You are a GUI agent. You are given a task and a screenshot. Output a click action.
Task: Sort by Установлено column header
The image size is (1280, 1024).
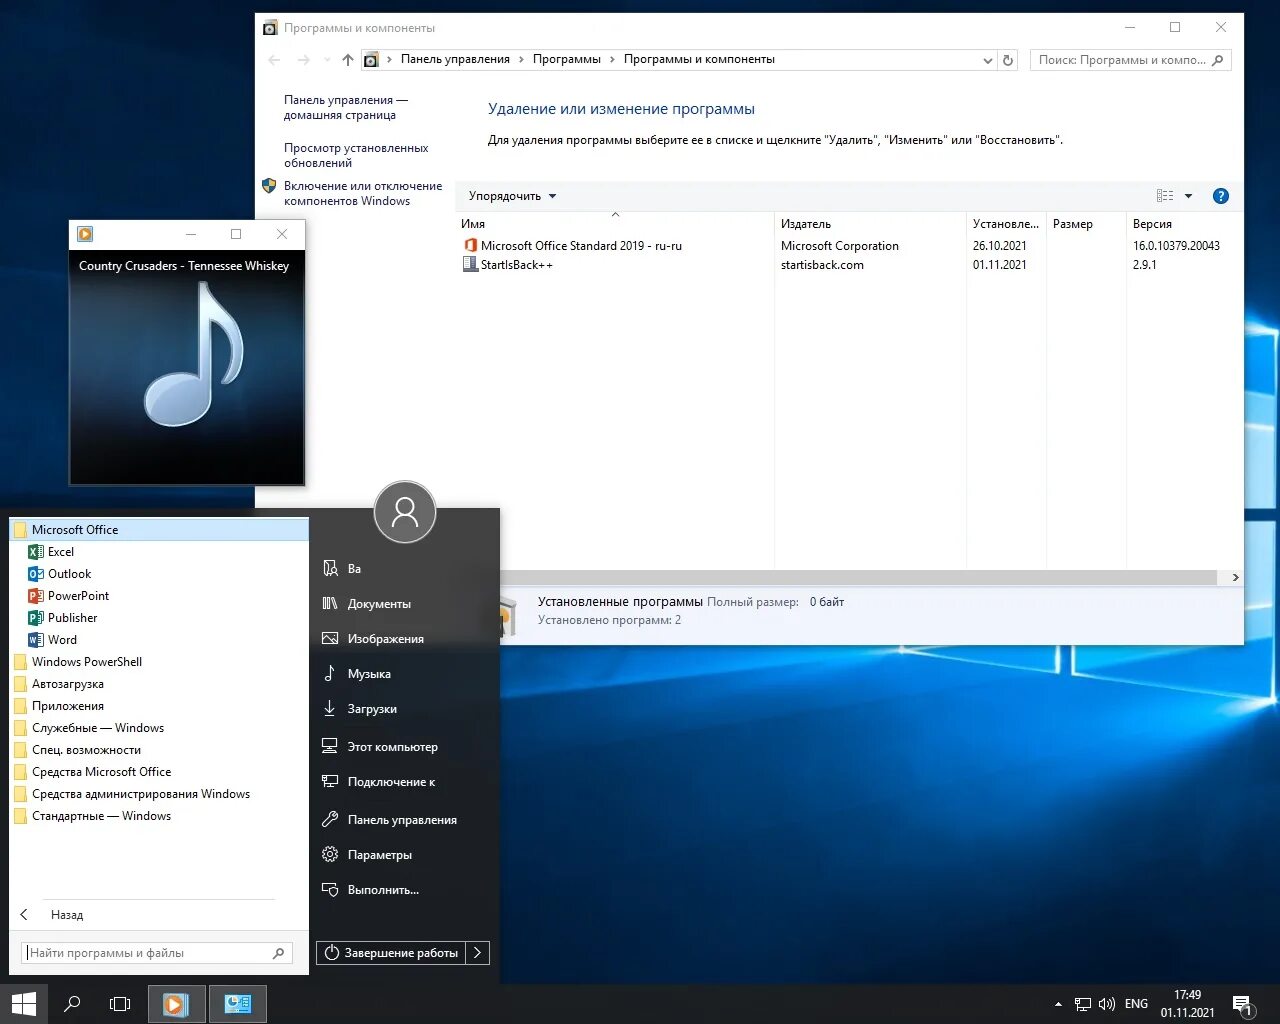[1006, 224]
